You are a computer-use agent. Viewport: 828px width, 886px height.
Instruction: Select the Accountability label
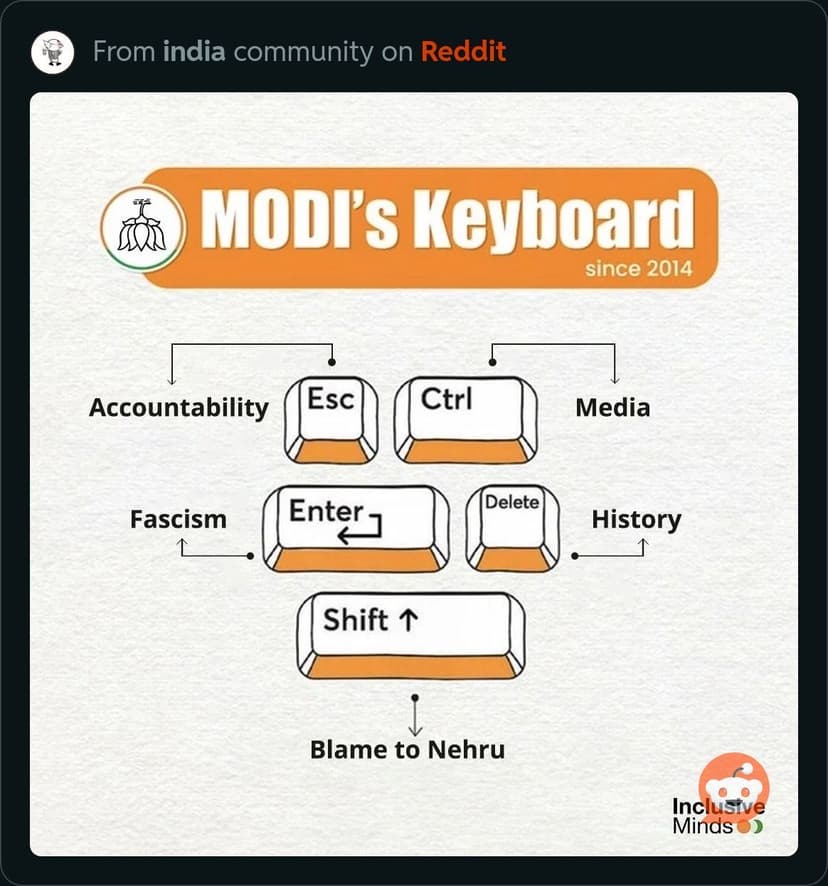[x=179, y=408]
